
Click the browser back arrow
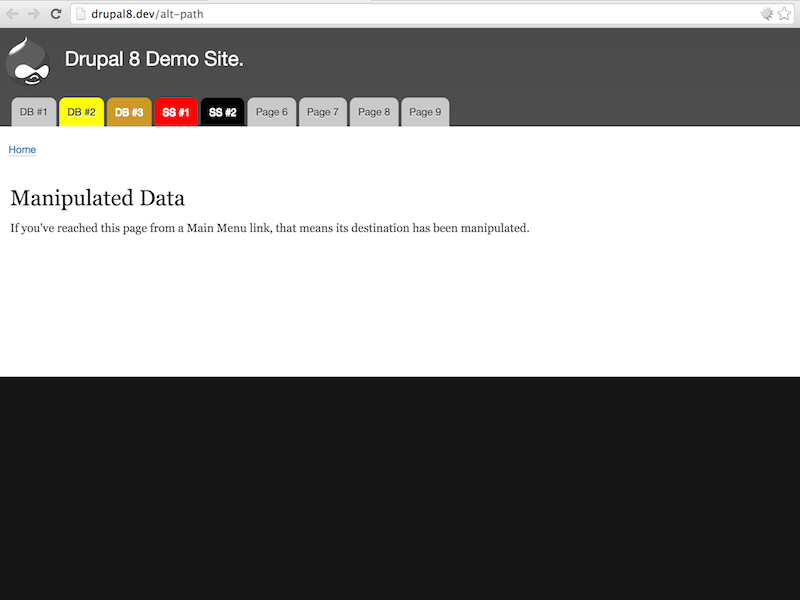pyautogui.click(x=13, y=14)
